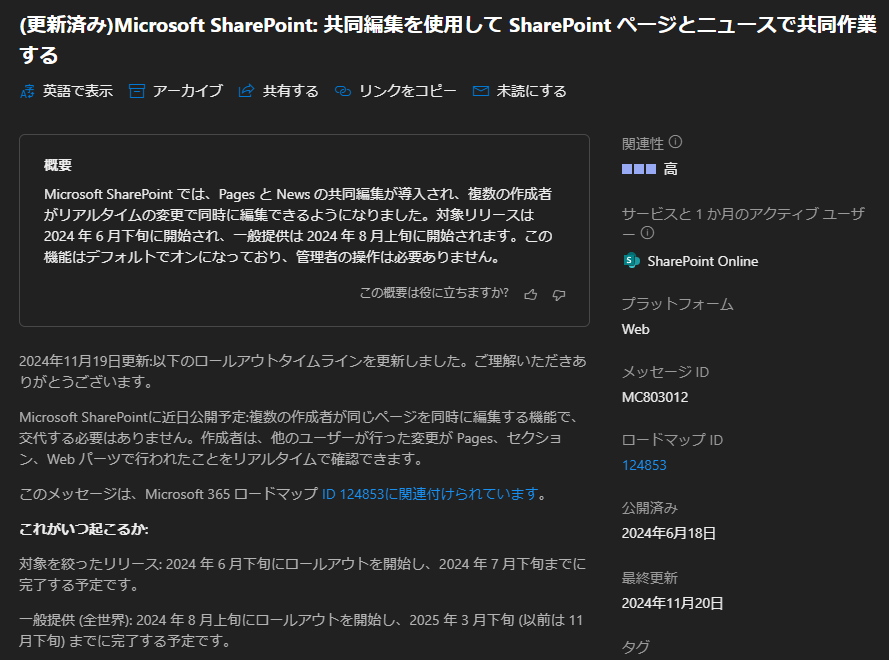Viewport: 889px width, 660px height.
Task: Copy the link with リンクをコピー
Action: [x=407, y=91]
